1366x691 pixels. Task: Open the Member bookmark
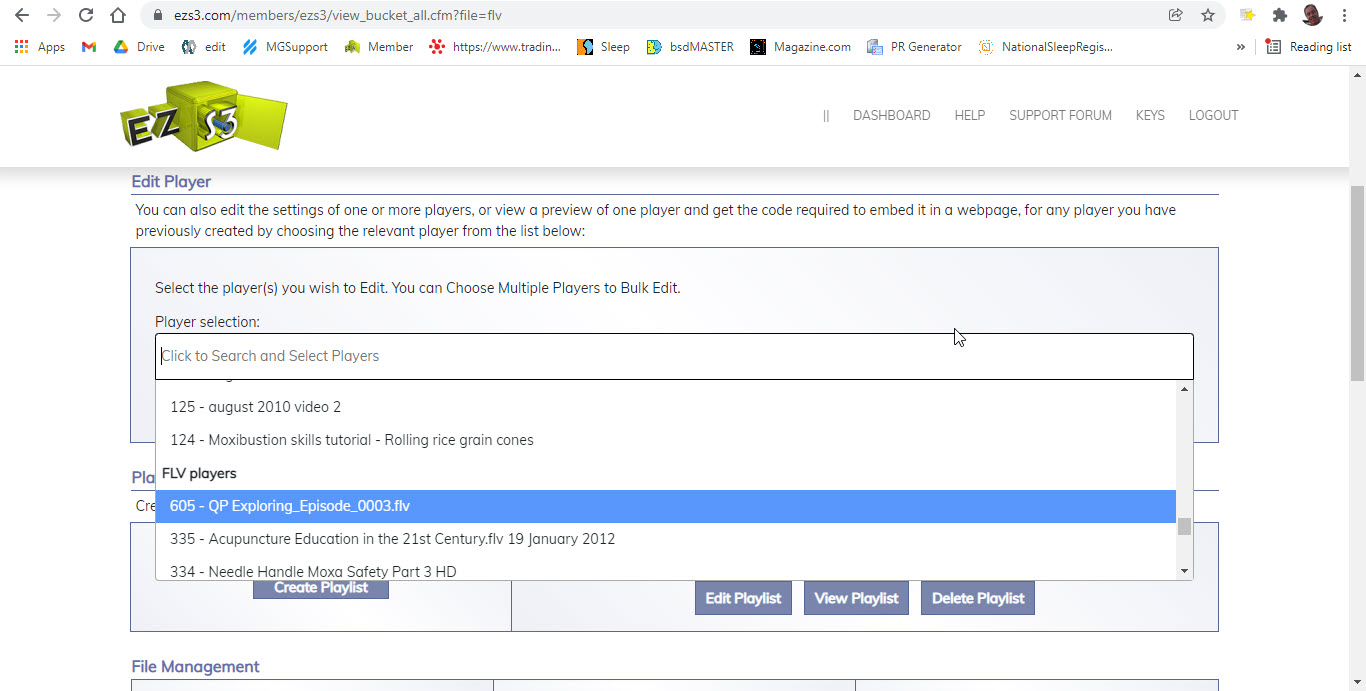(379, 47)
